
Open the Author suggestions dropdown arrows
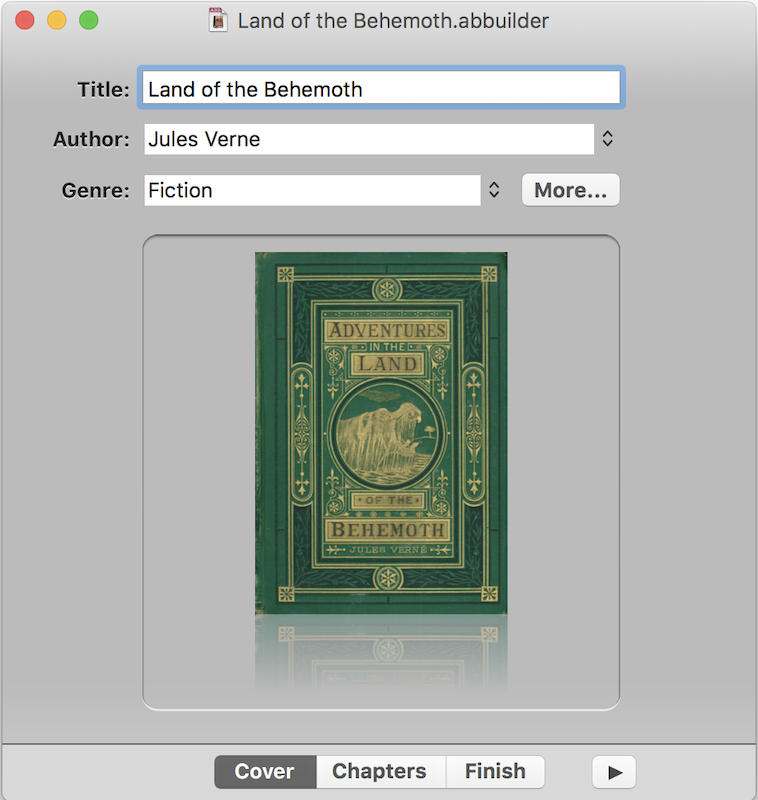[x=607, y=140]
